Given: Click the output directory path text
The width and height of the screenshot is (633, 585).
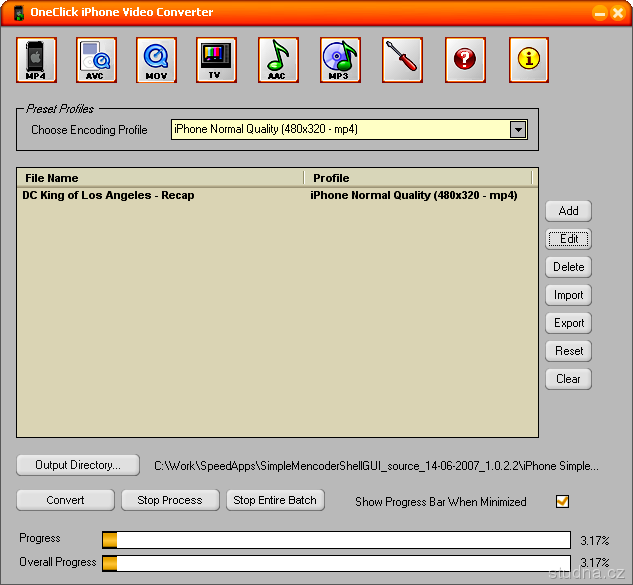Looking at the screenshot, I should point(376,466).
